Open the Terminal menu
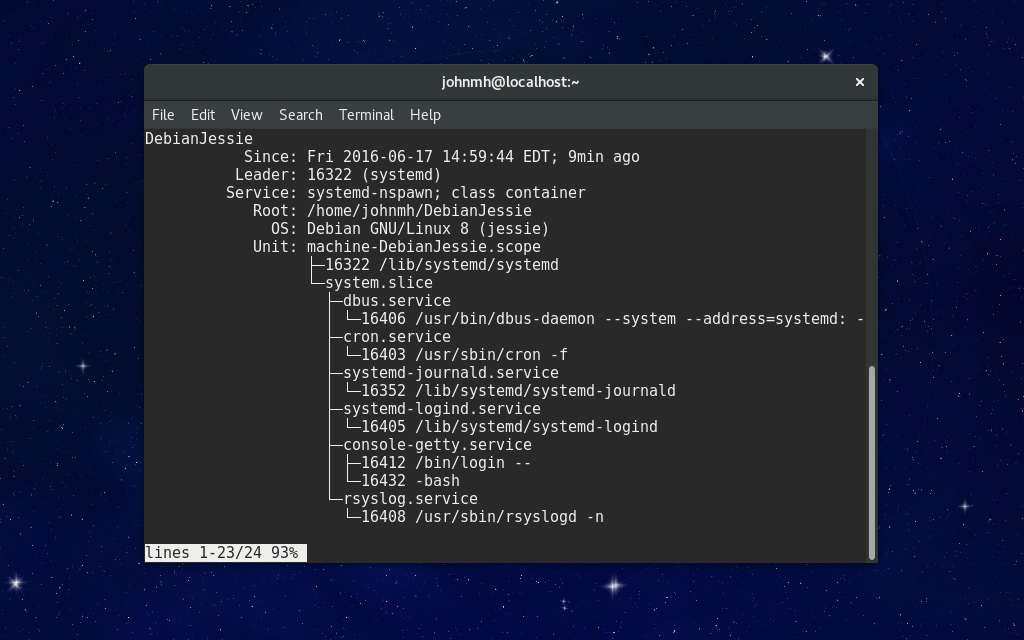The image size is (1024, 640). pyautogui.click(x=365, y=115)
